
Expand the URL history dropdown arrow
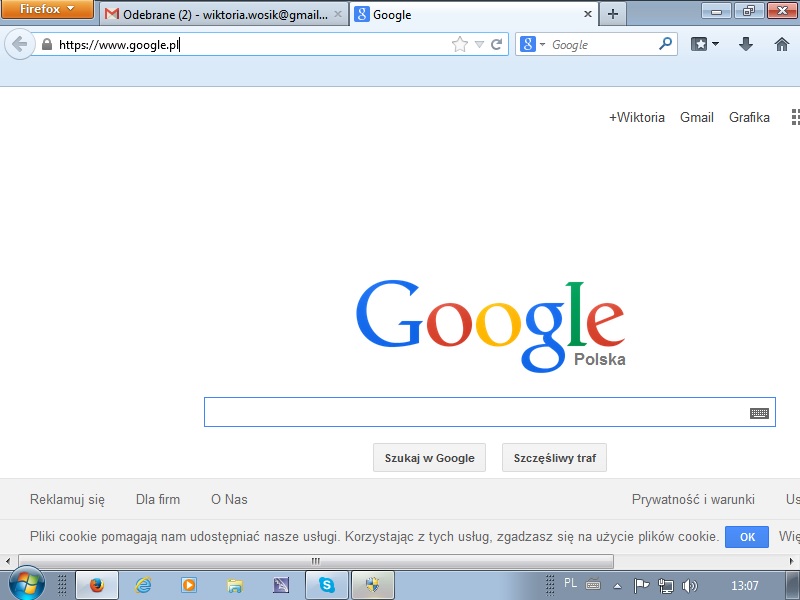pyautogui.click(x=479, y=44)
